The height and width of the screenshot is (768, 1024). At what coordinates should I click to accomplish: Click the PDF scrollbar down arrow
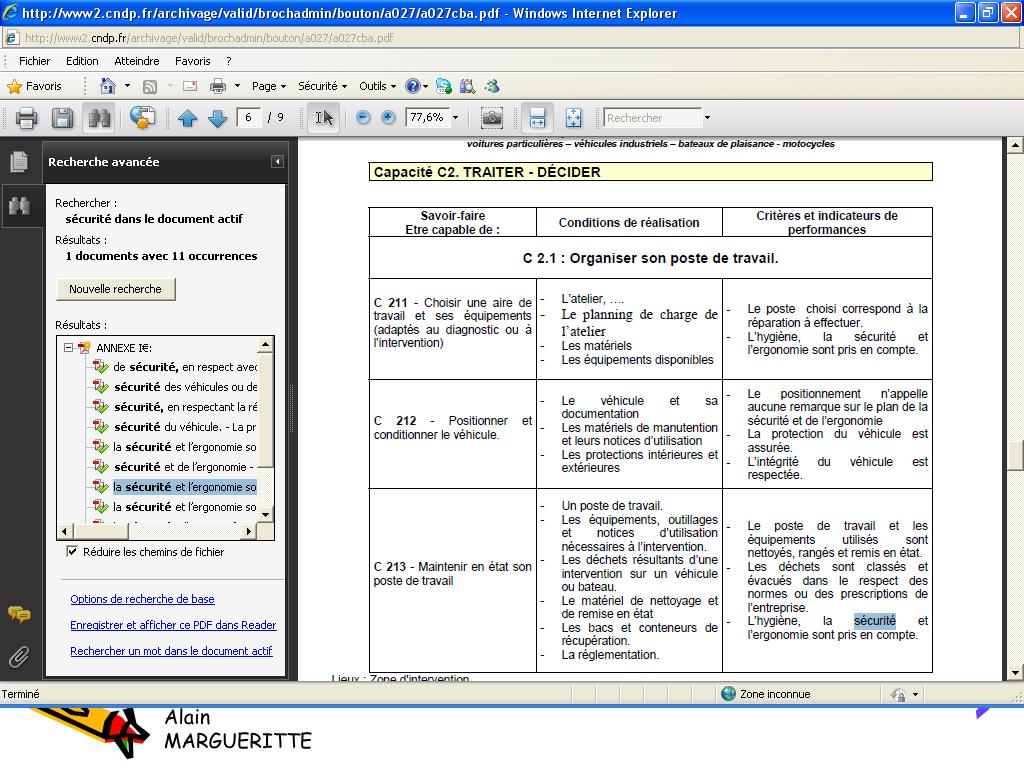[1015, 673]
